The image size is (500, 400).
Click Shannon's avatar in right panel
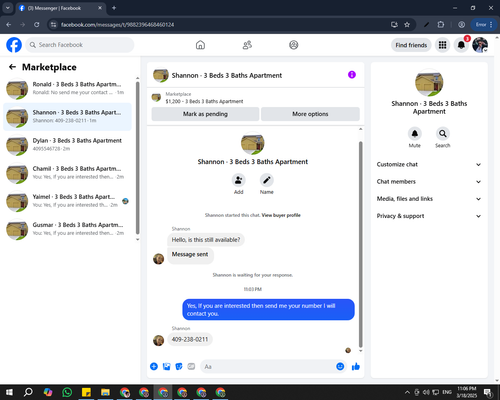tap(429, 83)
